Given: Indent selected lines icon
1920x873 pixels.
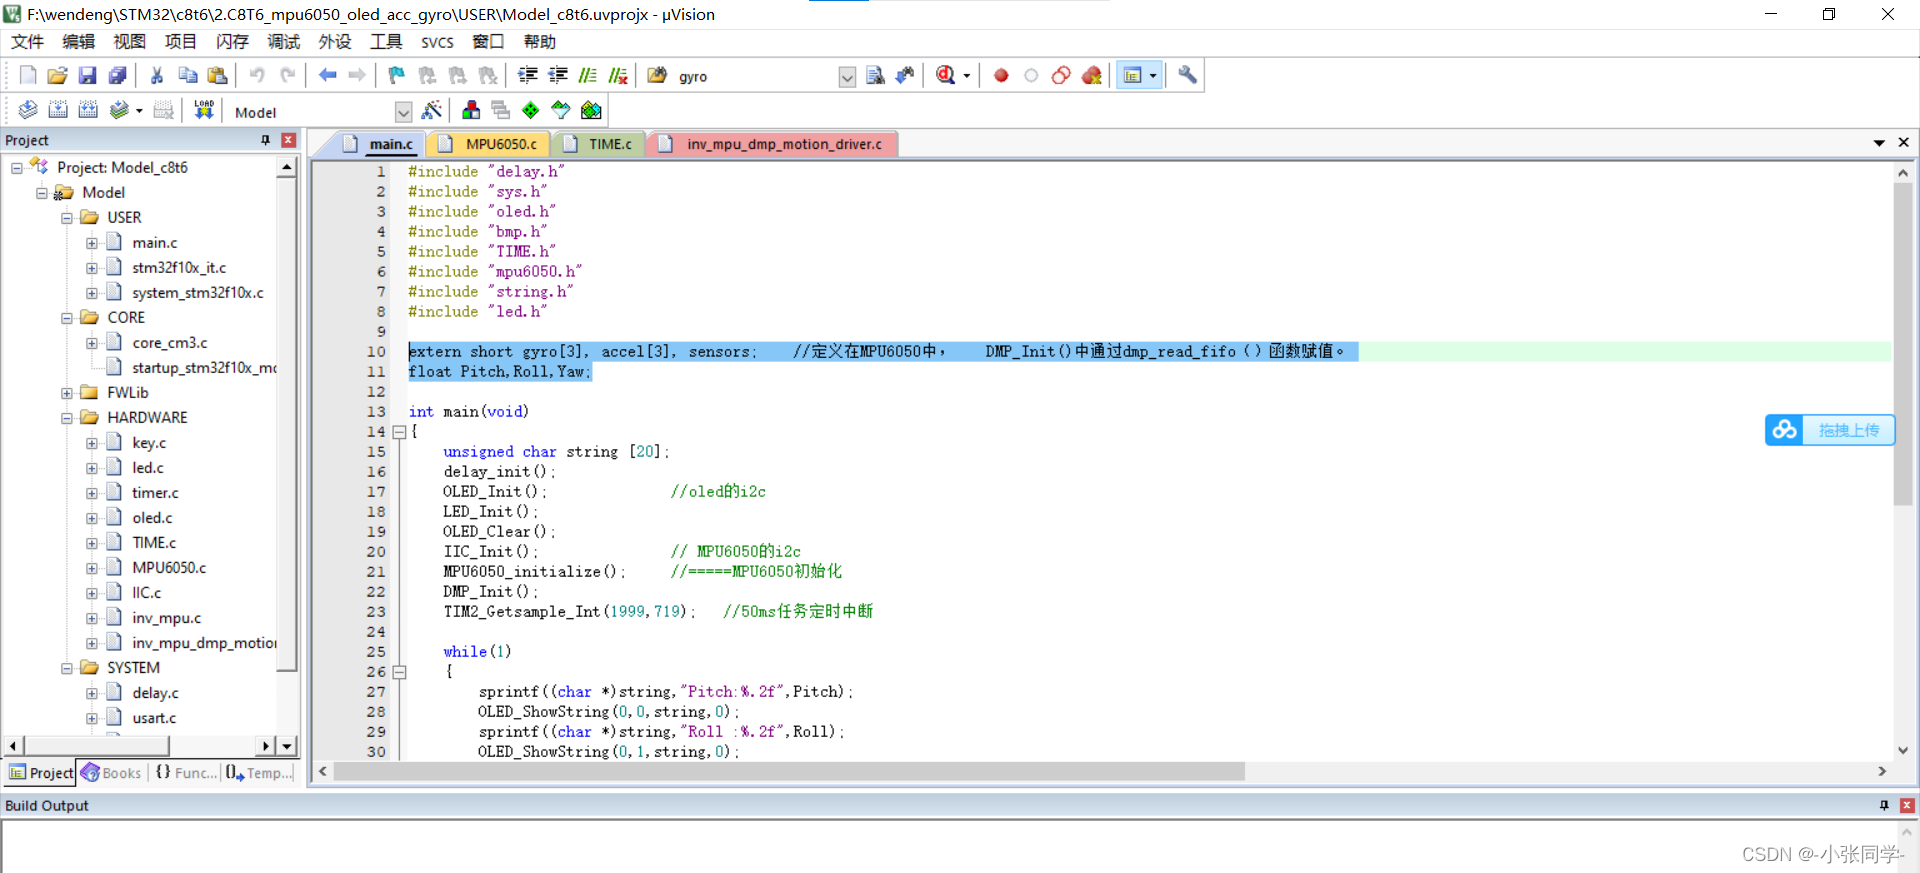Looking at the screenshot, I should 528,75.
